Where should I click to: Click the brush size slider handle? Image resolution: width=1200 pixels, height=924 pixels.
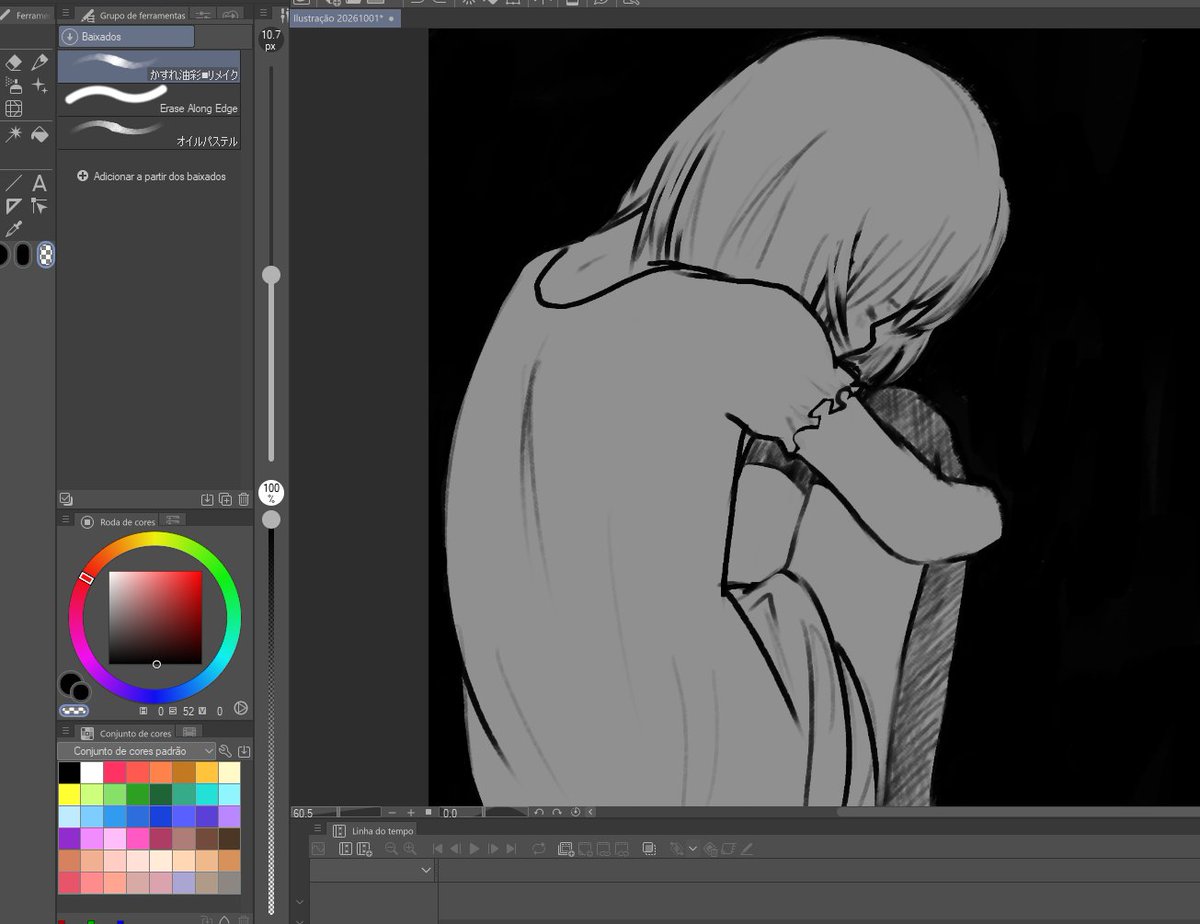(x=271, y=275)
